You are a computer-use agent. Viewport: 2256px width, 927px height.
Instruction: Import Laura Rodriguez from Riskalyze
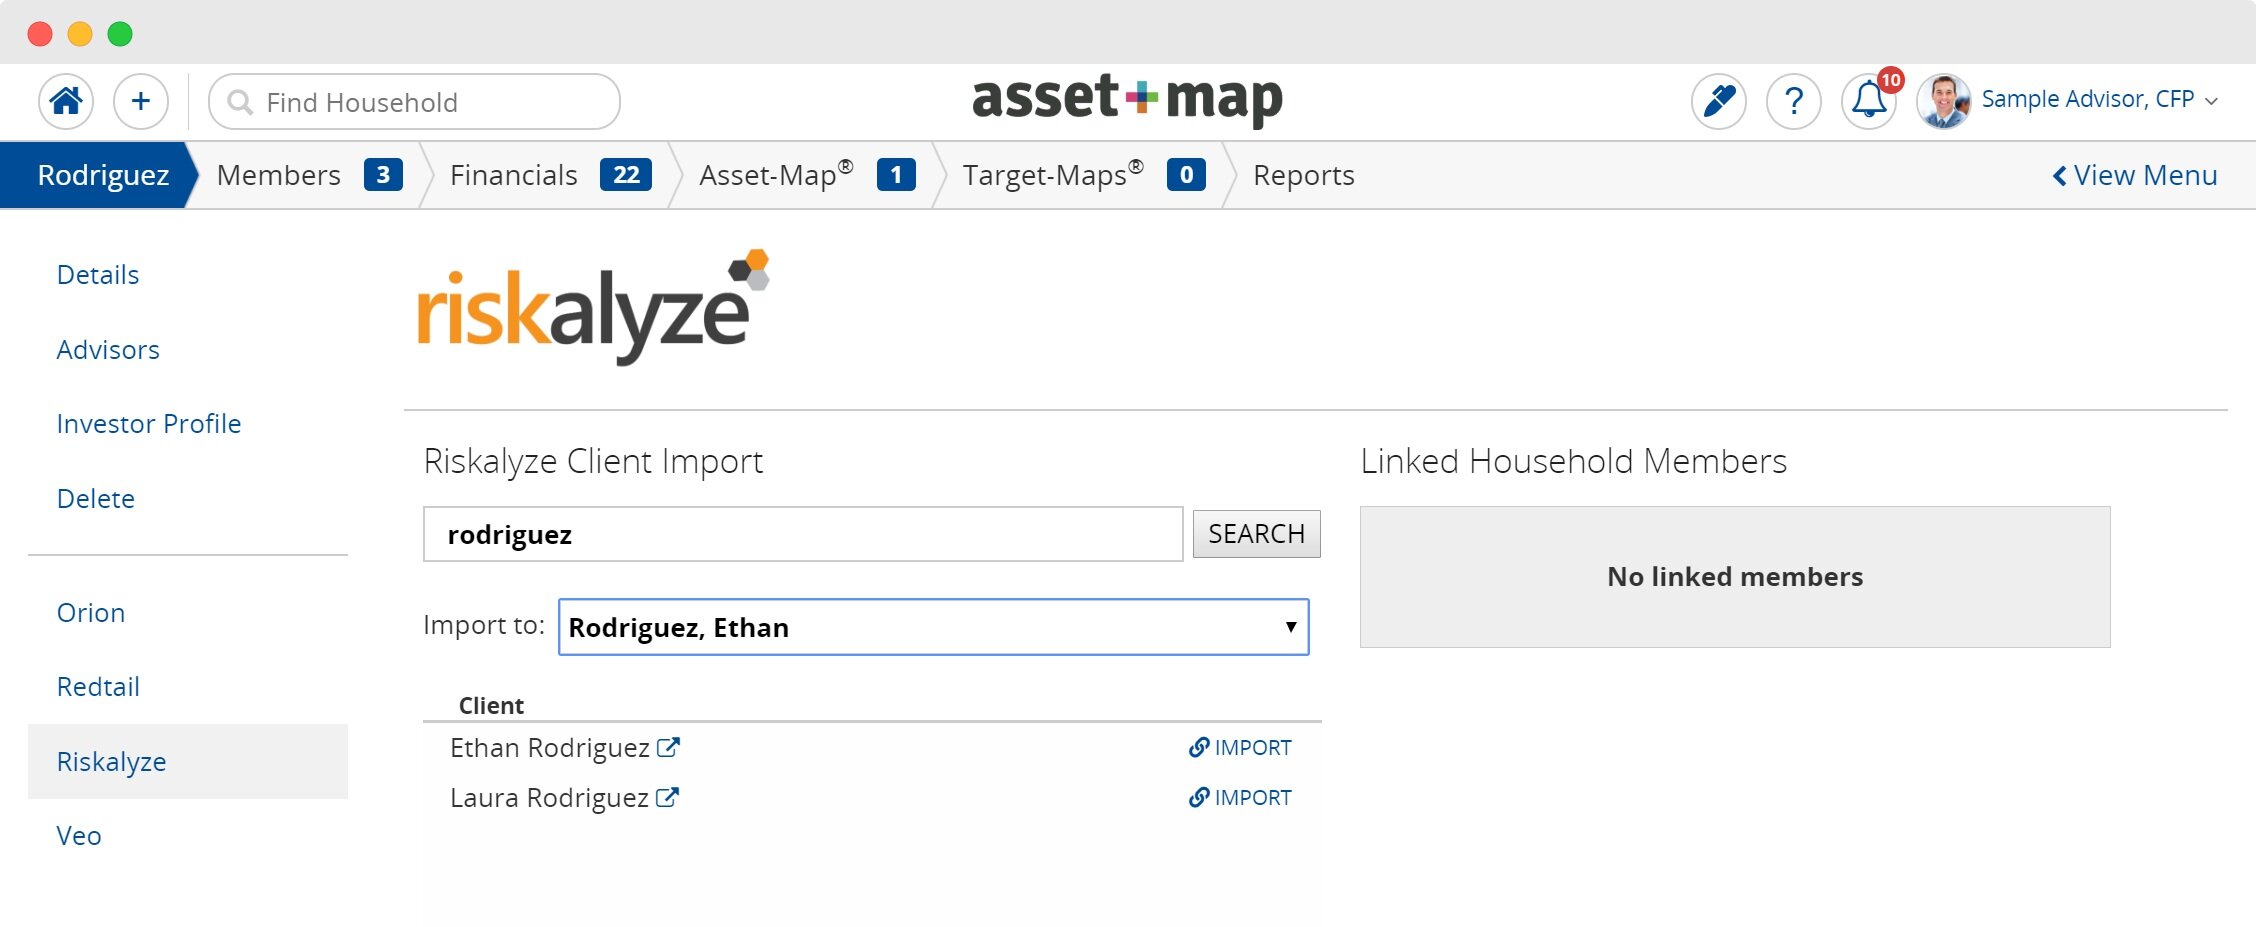(1240, 798)
